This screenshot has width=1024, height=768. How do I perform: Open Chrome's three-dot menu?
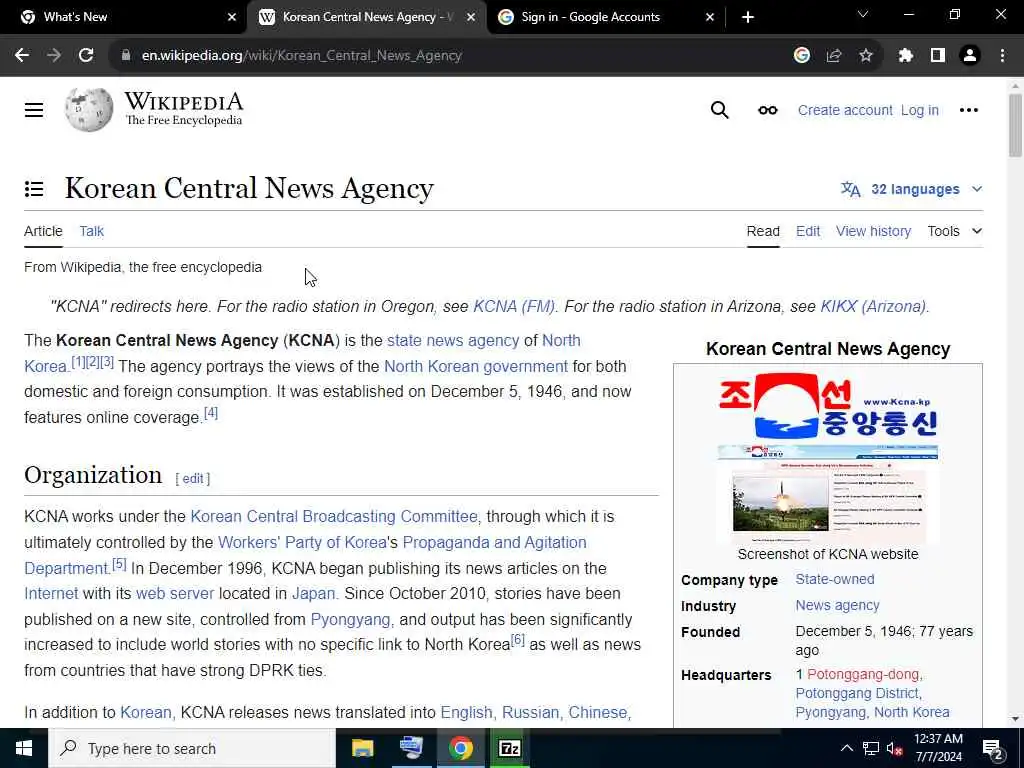[x=1002, y=56]
